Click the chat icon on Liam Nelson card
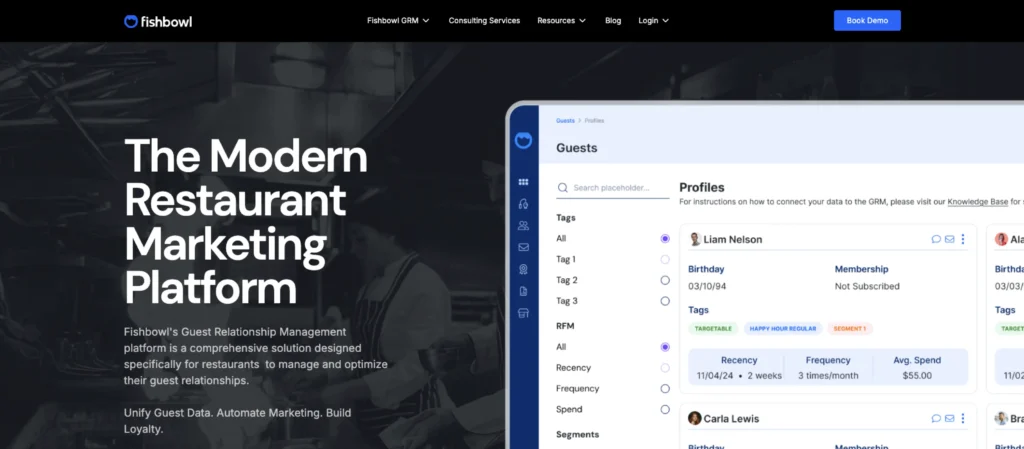The image size is (1024, 449). [x=936, y=240]
